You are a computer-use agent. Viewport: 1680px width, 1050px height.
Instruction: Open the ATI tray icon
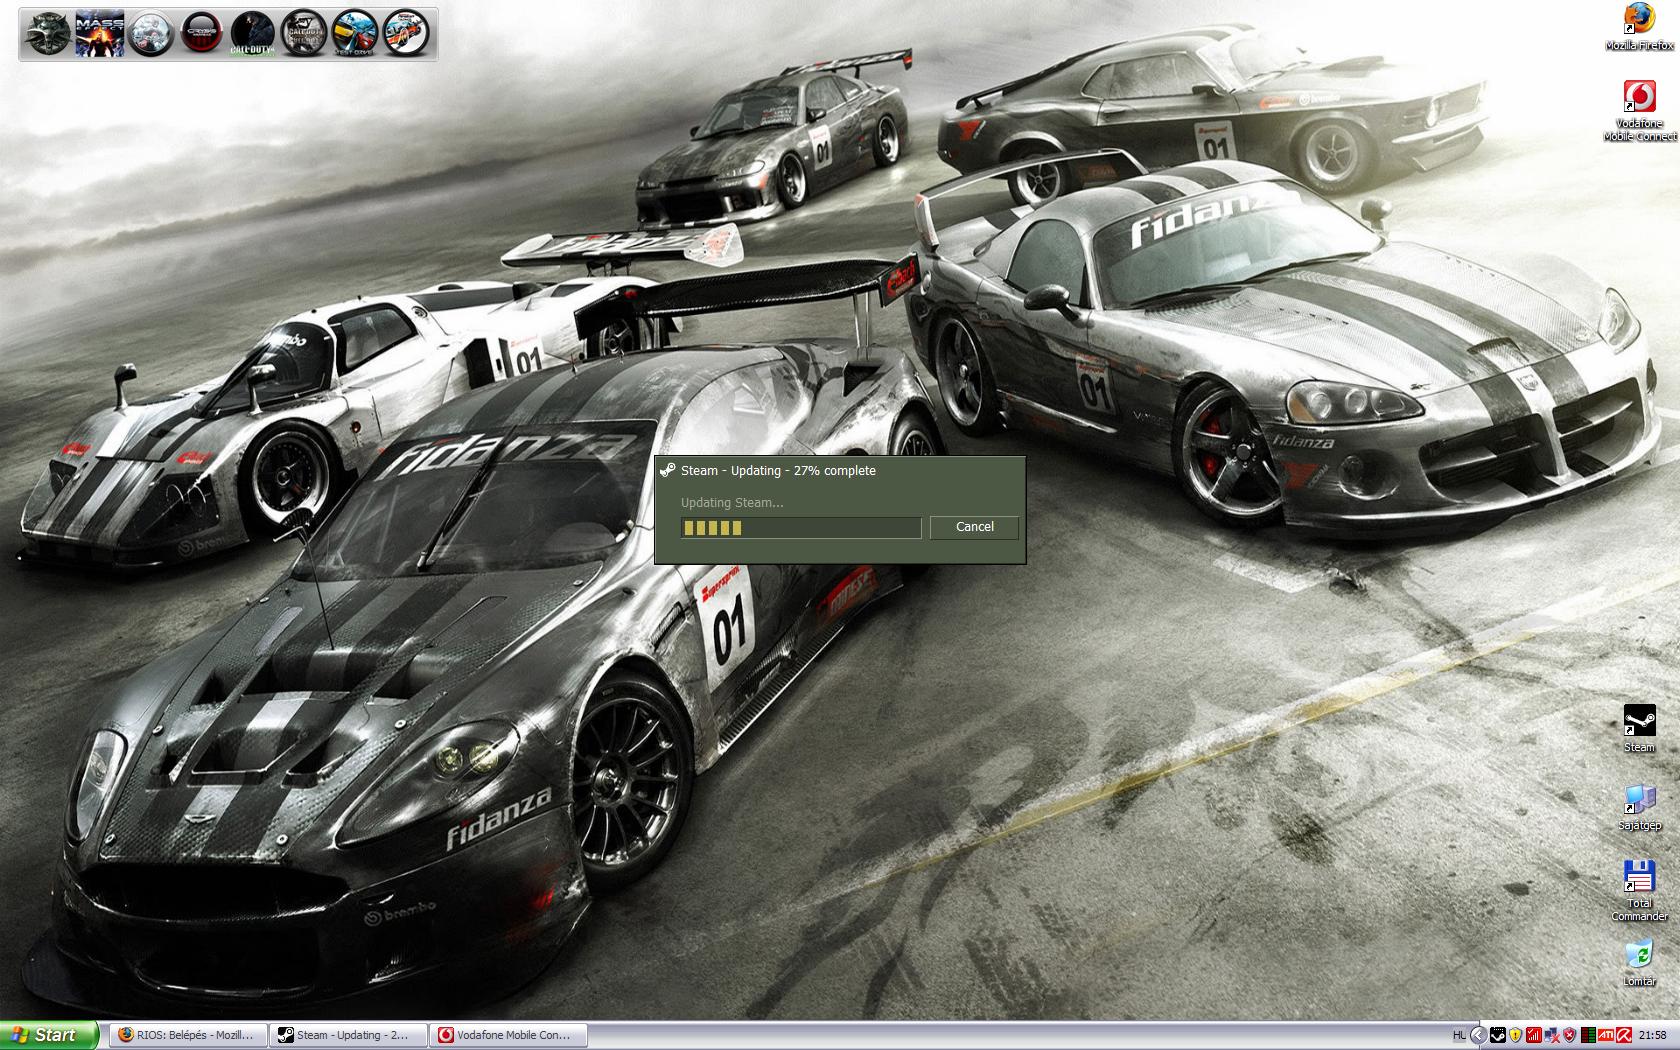[1606, 1035]
